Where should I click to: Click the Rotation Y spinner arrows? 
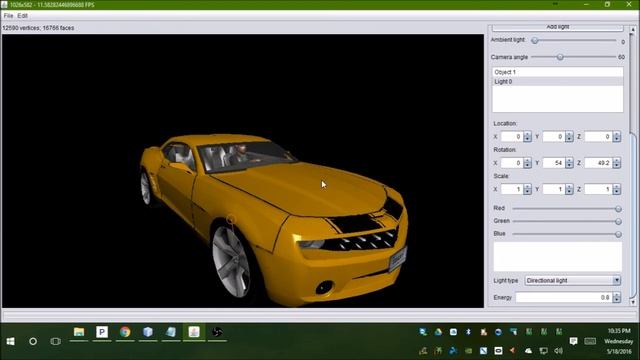tap(569, 163)
